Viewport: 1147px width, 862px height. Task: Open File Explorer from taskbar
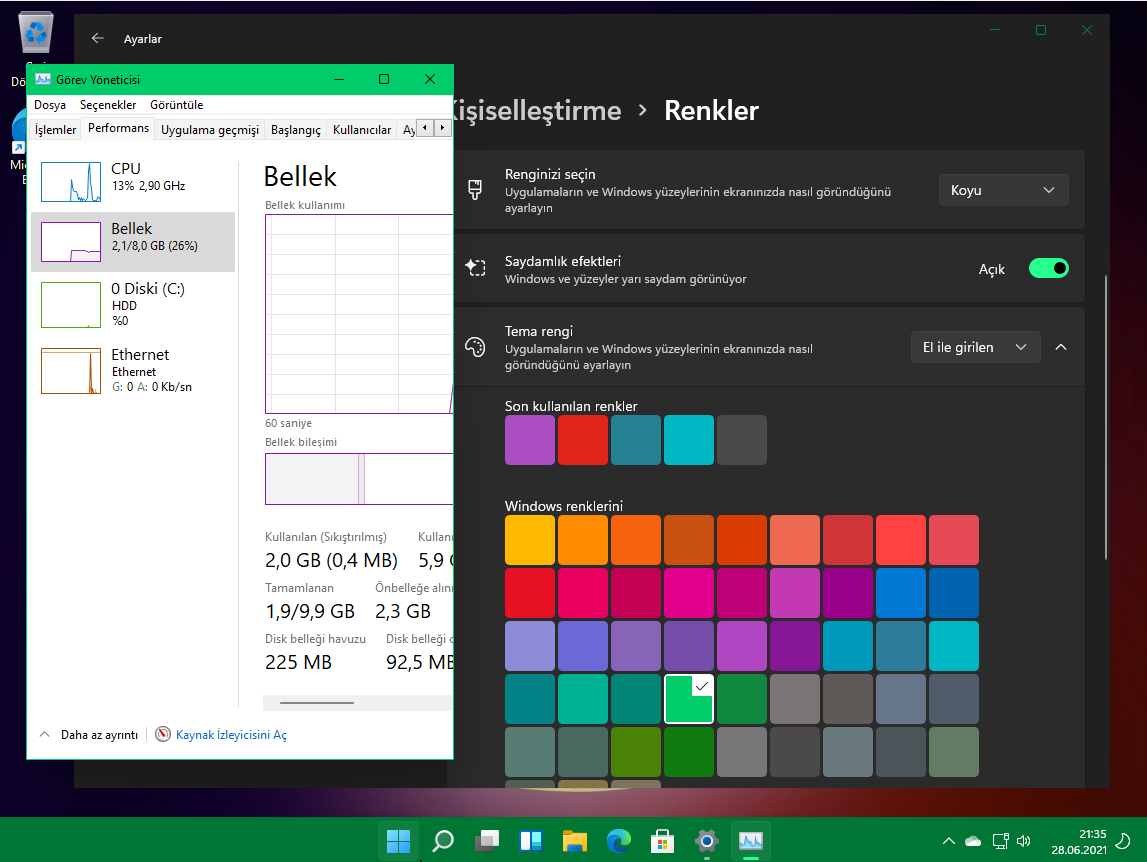click(x=574, y=840)
